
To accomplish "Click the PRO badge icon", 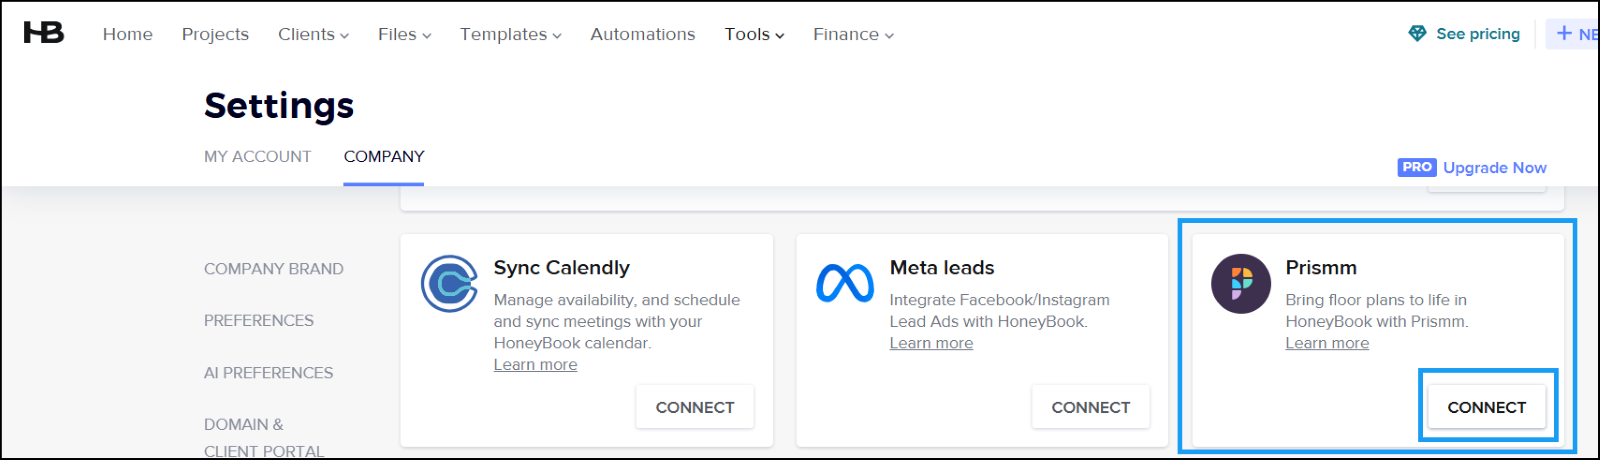I will pyautogui.click(x=1417, y=167).
